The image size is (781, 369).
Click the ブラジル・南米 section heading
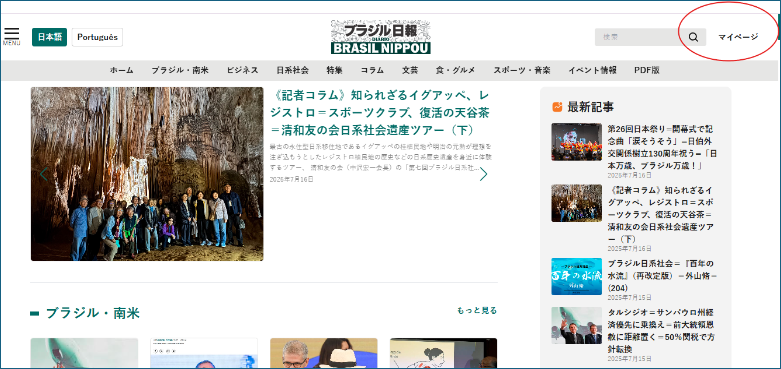point(93,313)
